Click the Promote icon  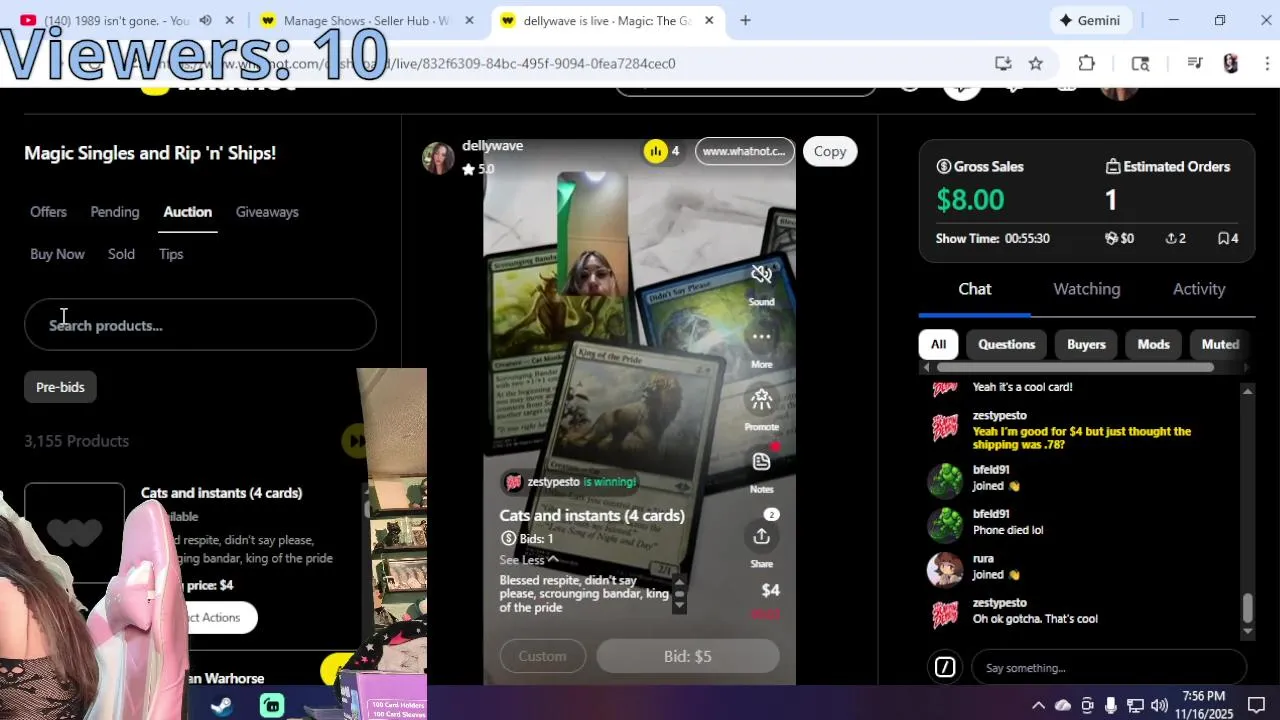point(761,400)
